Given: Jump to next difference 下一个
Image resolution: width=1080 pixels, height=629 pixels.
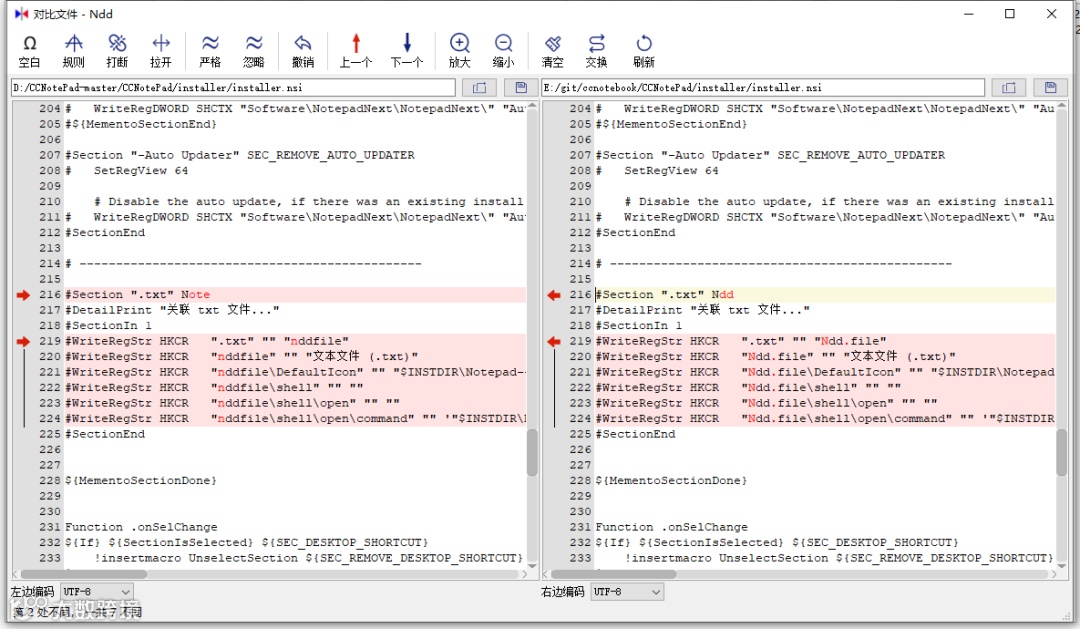Looking at the screenshot, I should [407, 51].
